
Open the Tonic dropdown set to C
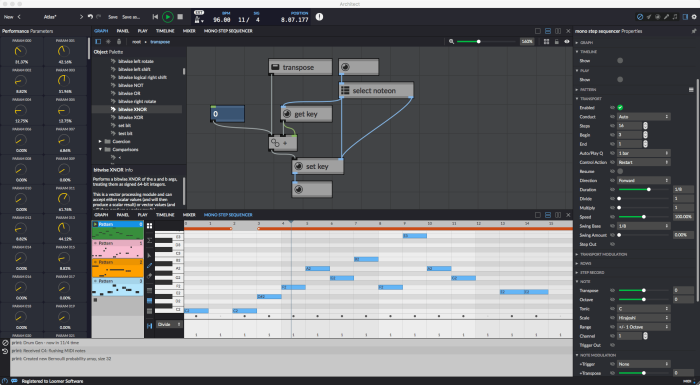[643, 309]
